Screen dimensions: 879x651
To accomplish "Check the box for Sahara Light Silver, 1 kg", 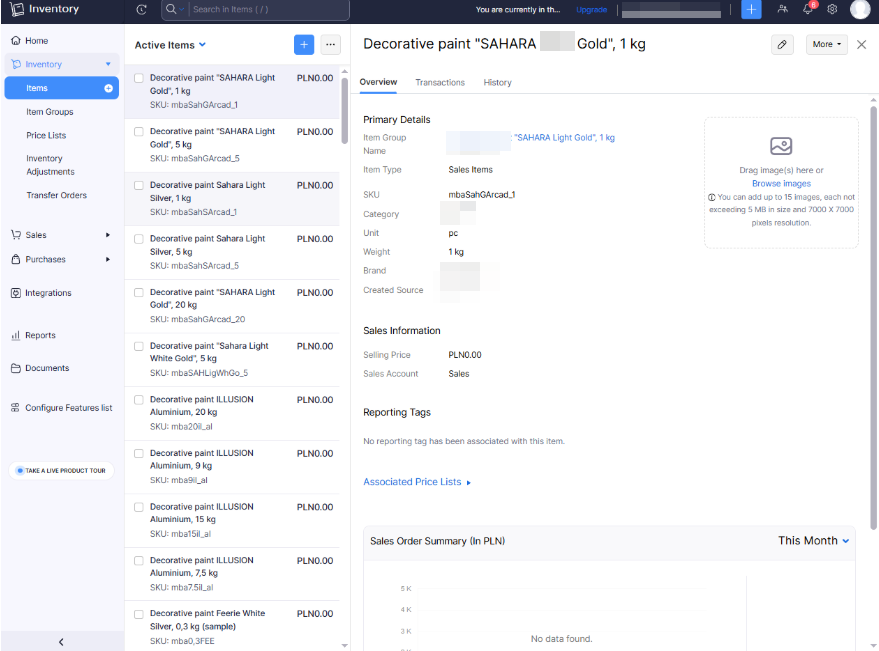I will 139,185.
